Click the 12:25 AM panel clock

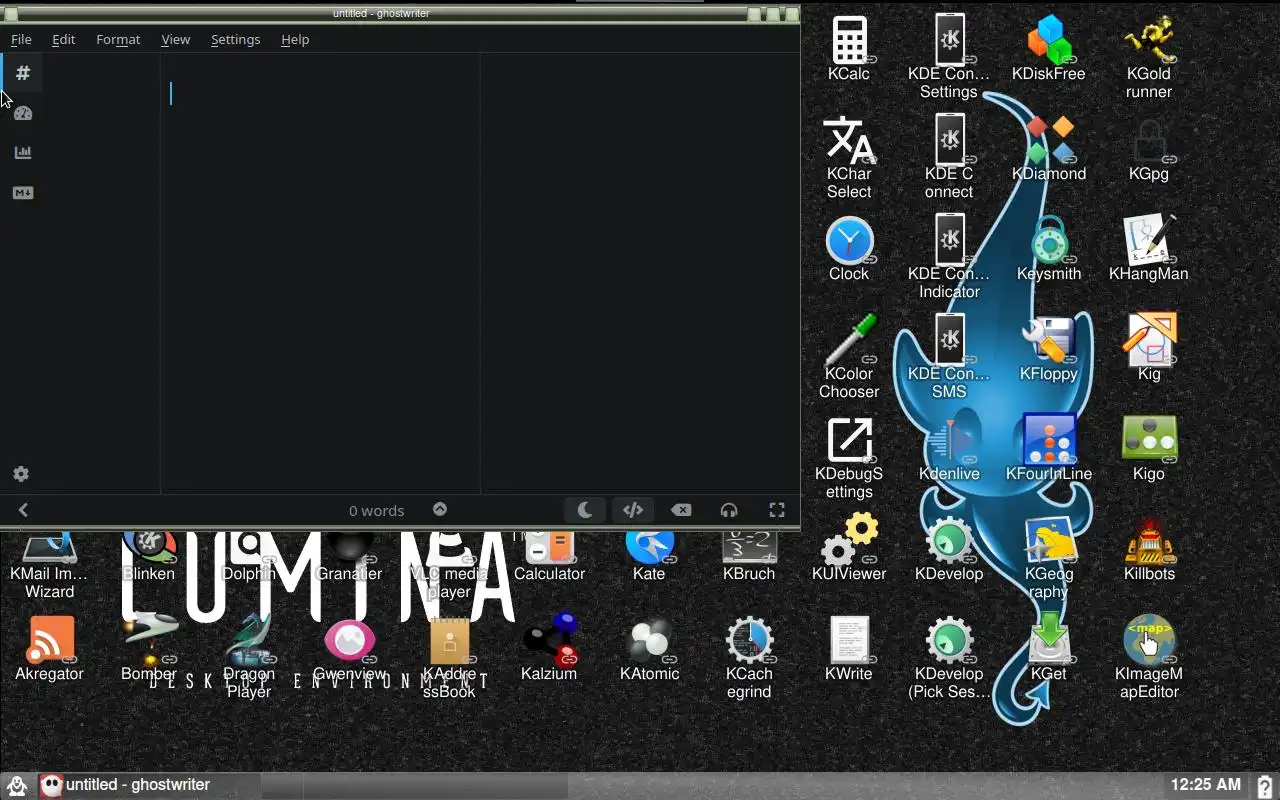tap(1206, 785)
